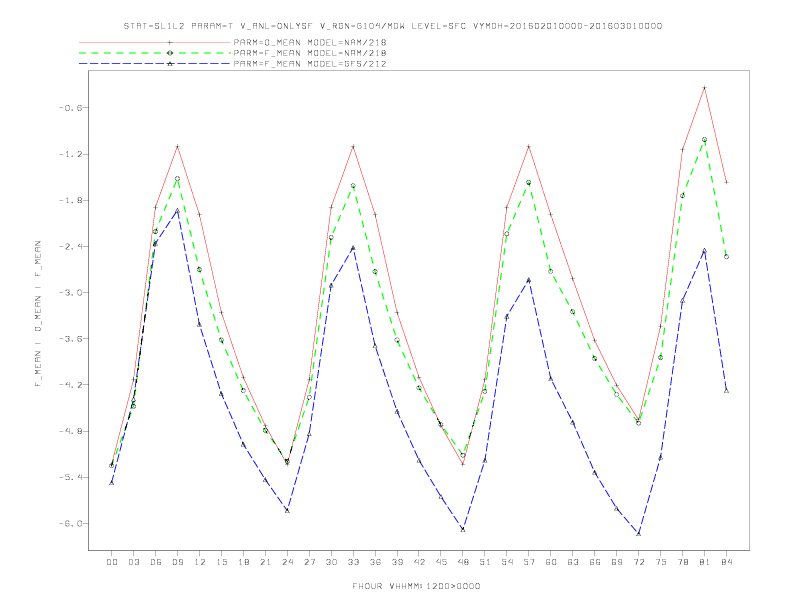Screen dimensions: 792x612
Task: Click x-axis tick label 09
Action: (x=177, y=562)
